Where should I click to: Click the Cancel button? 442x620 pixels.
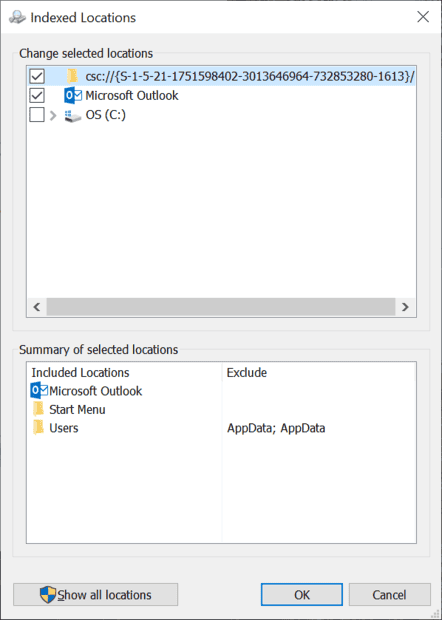click(x=389, y=595)
